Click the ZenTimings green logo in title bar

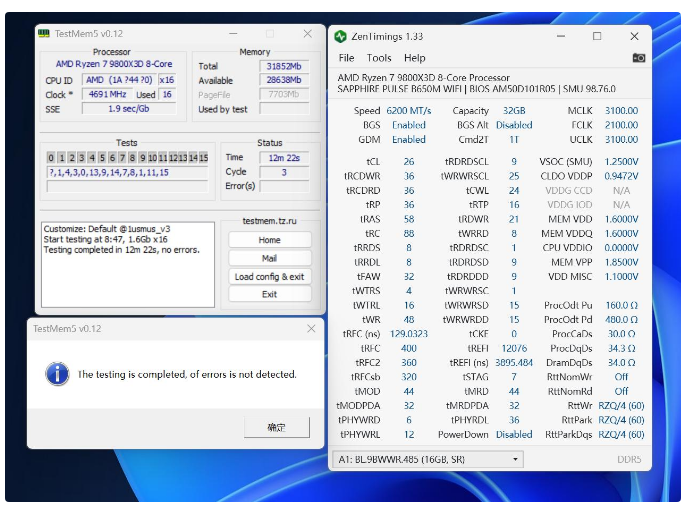[x=341, y=36]
